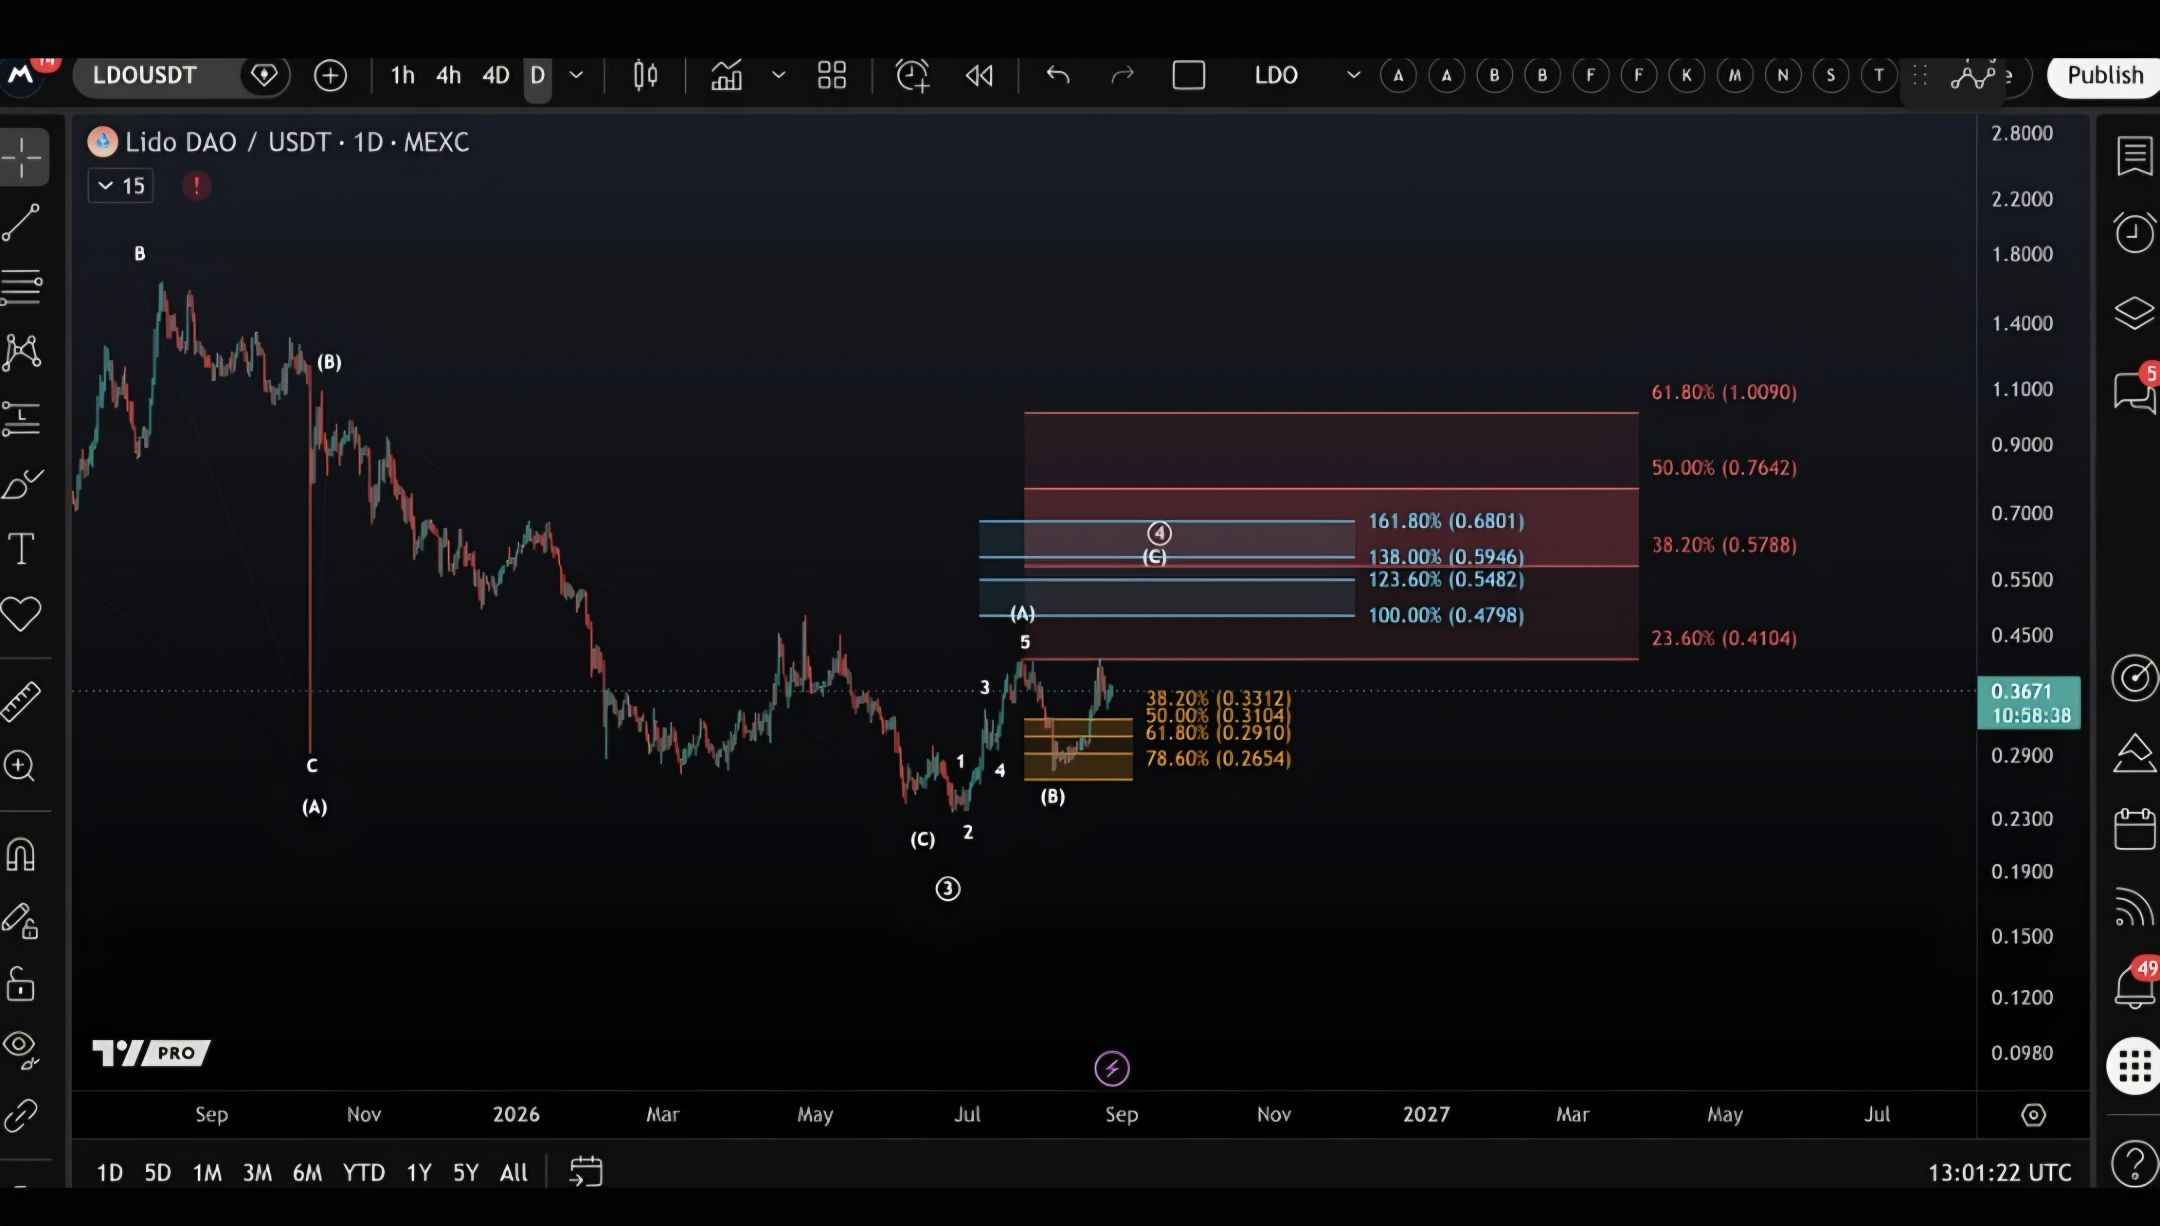The width and height of the screenshot is (2160, 1226).
Task: Open the help center question icon
Action: pos(2134,1163)
